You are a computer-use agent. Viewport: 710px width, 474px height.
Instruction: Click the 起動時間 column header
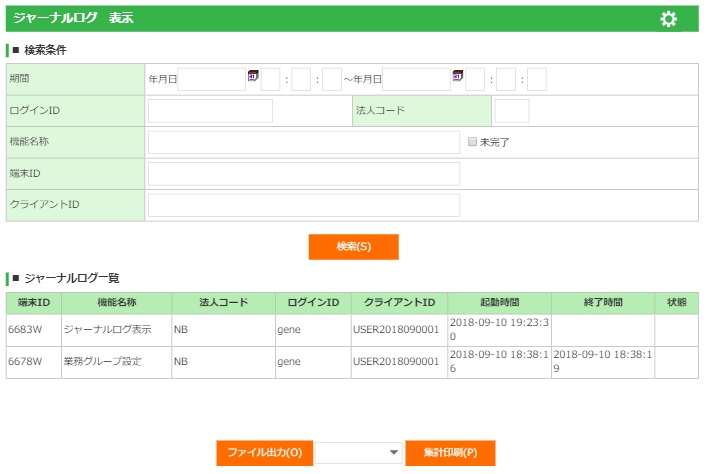coord(499,302)
